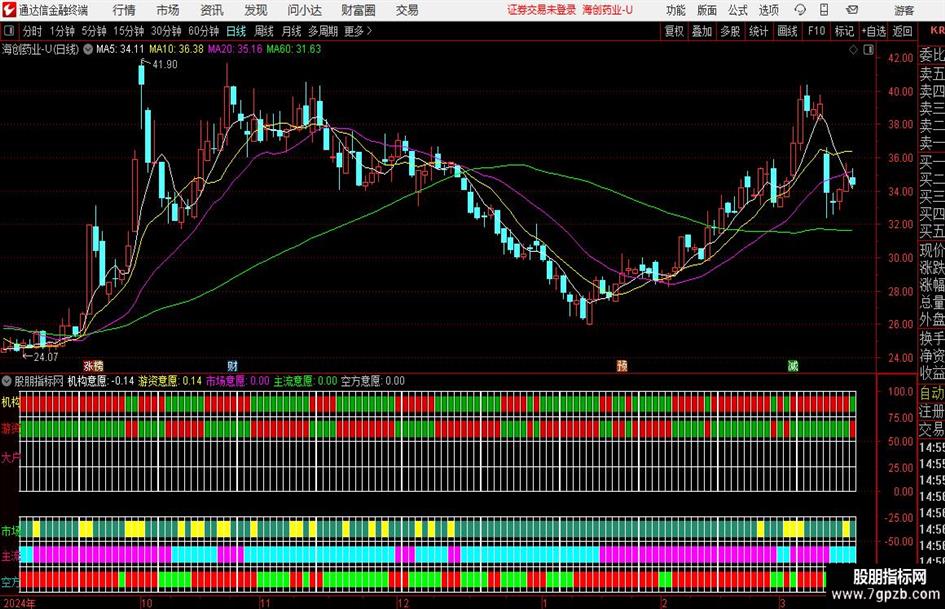Click the MA5: 34.11 indicator value
The height and width of the screenshot is (609, 945).
pyautogui.click(x=120, y=49)
